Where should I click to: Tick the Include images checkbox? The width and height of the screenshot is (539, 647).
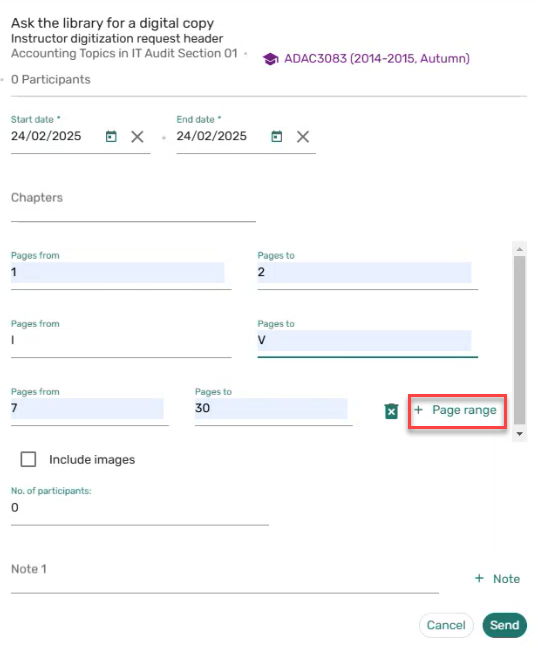click(x=28, y=459)
